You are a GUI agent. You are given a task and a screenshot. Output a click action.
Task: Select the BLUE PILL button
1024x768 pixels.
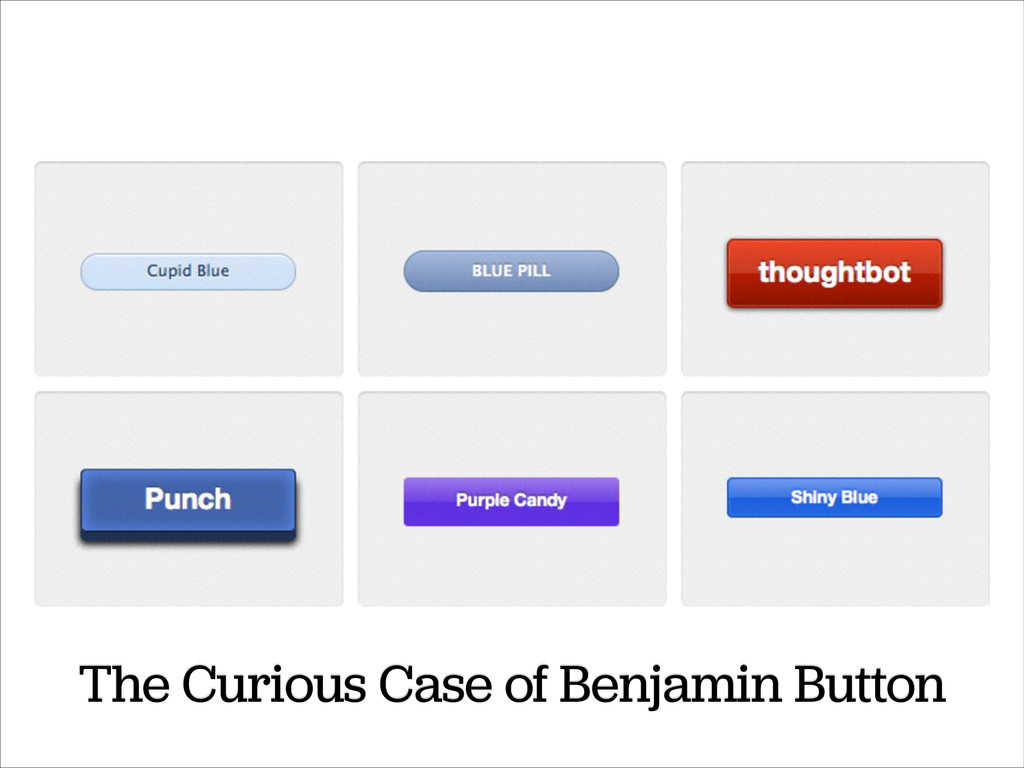(x=511, y=270)
